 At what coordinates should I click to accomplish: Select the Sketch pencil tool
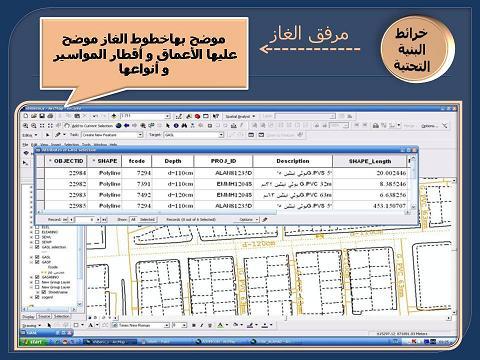click(x=58, y=135)
